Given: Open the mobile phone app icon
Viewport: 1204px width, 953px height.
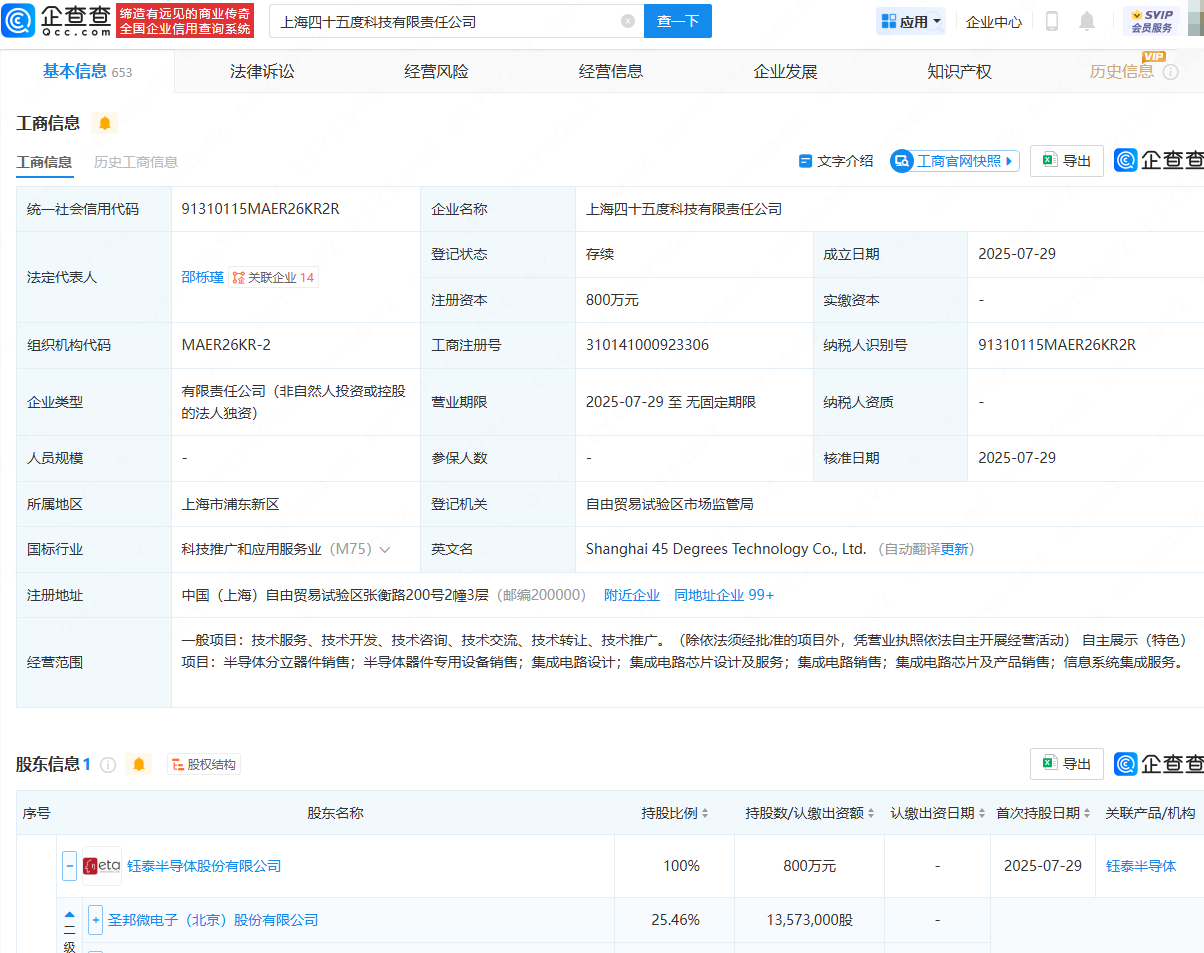Looking at the screenshot, I should (x=1052, y=21).
